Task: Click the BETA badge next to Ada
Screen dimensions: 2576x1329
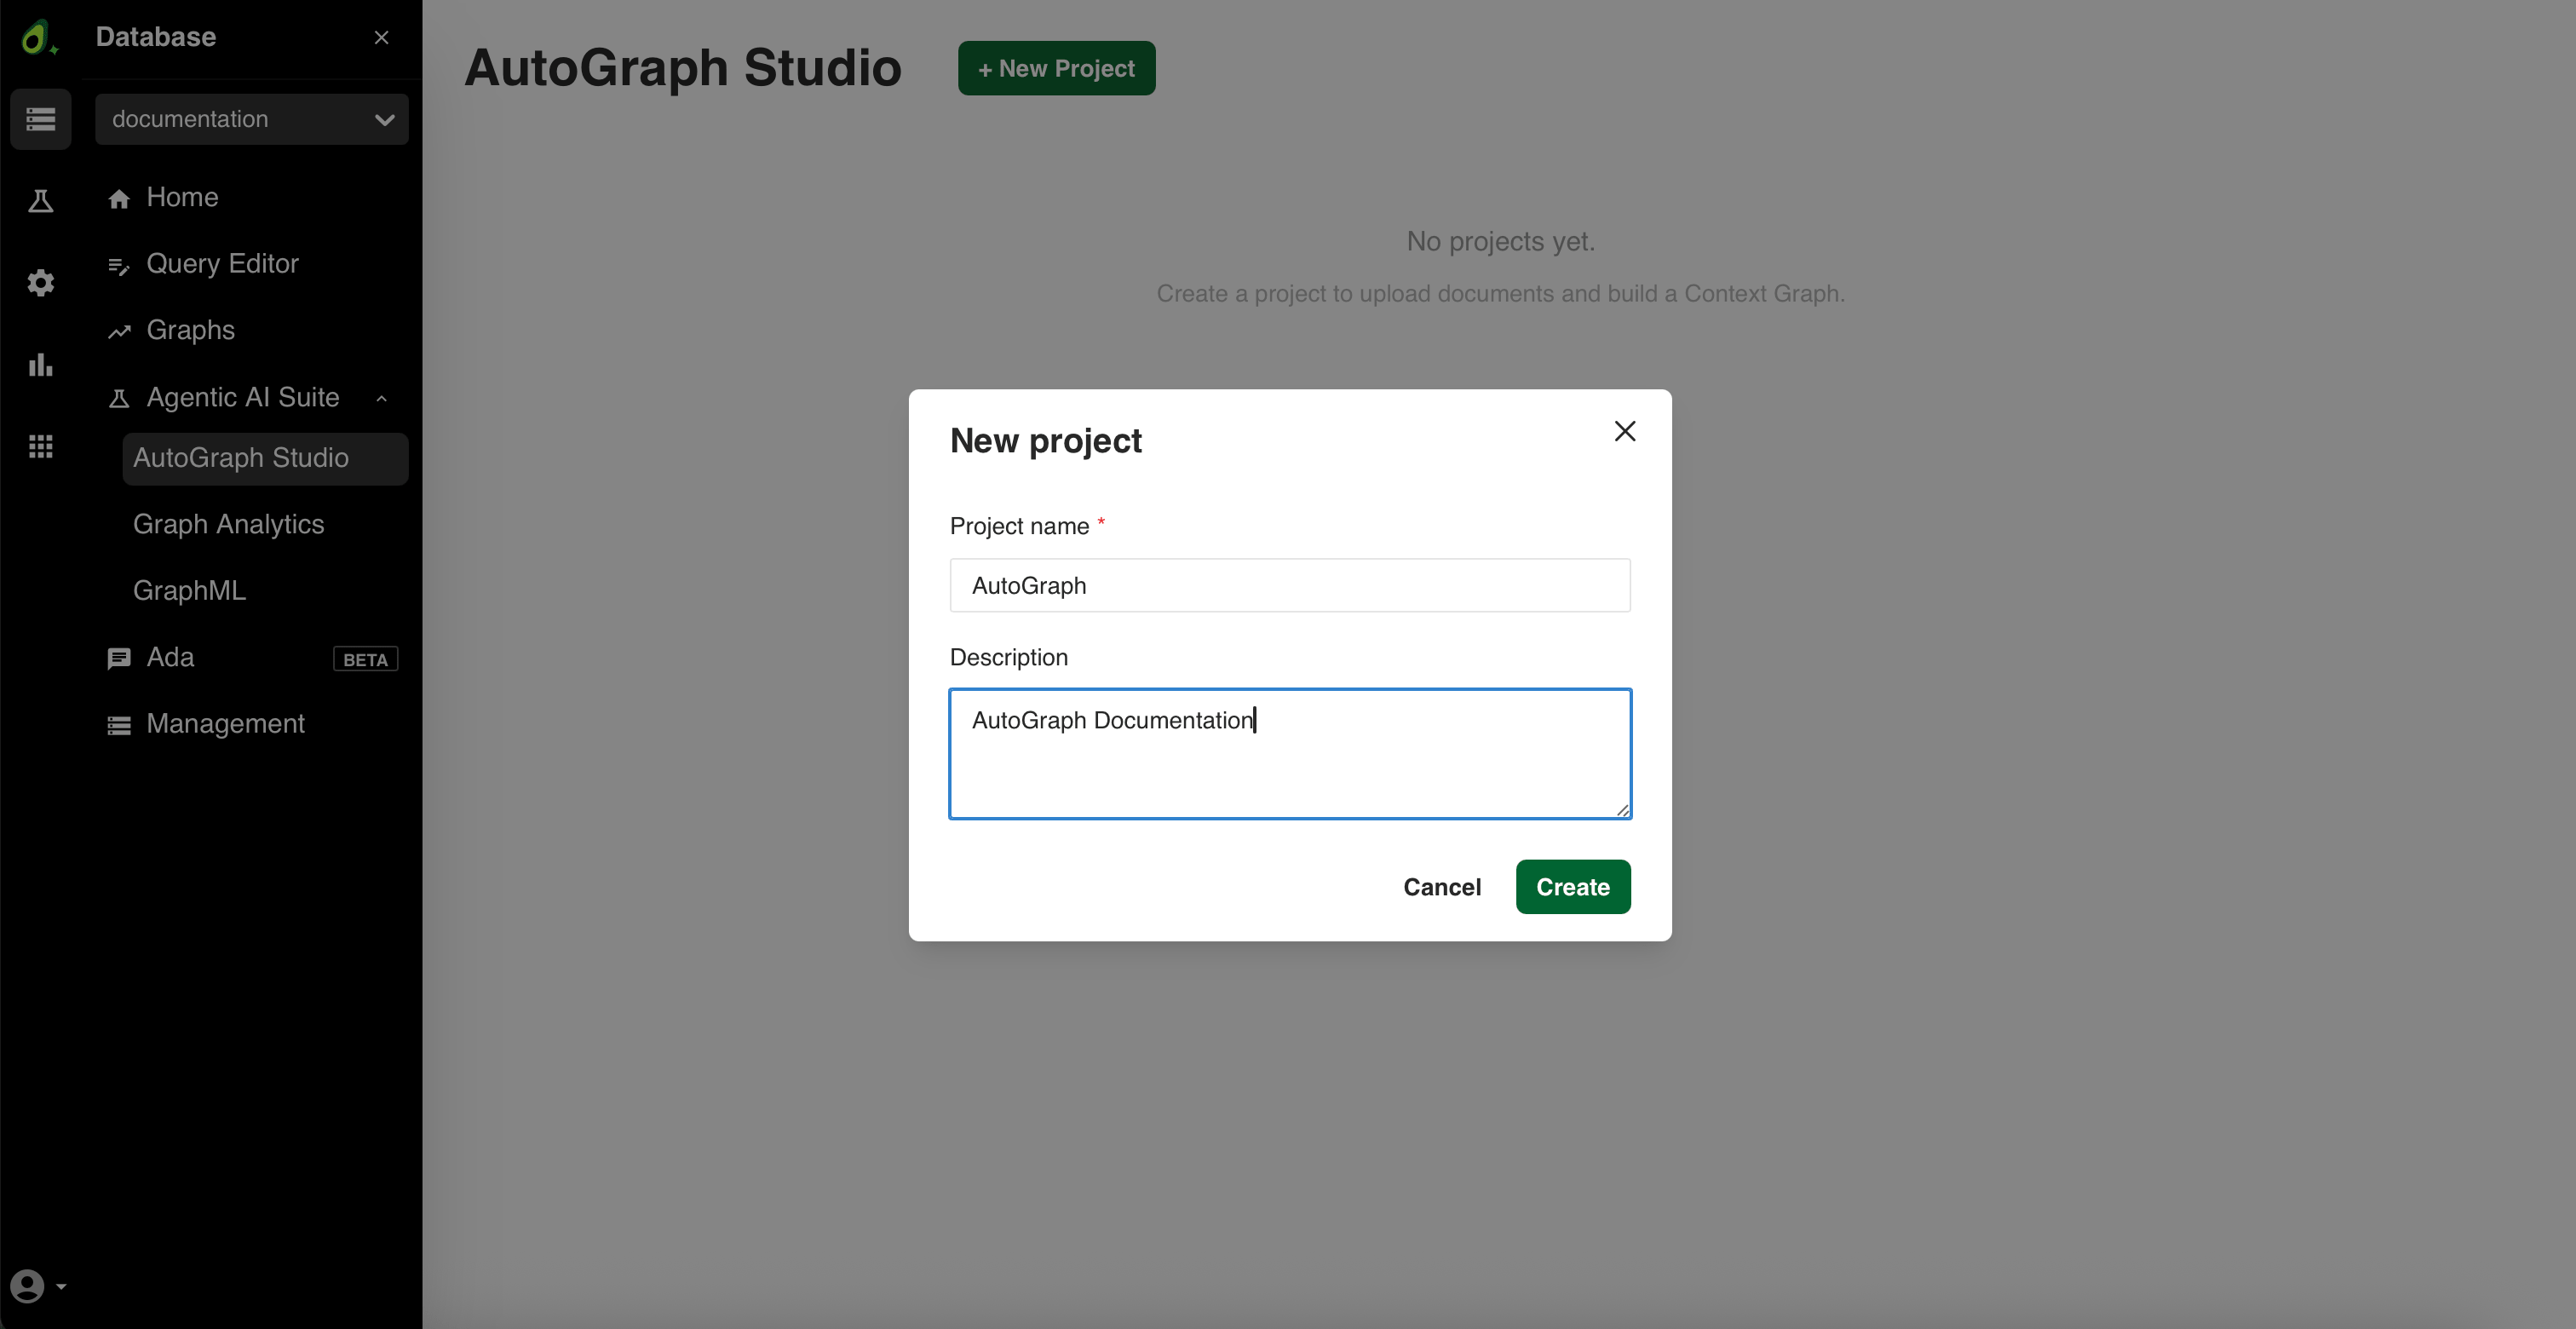Action: [x=365, y=659]
